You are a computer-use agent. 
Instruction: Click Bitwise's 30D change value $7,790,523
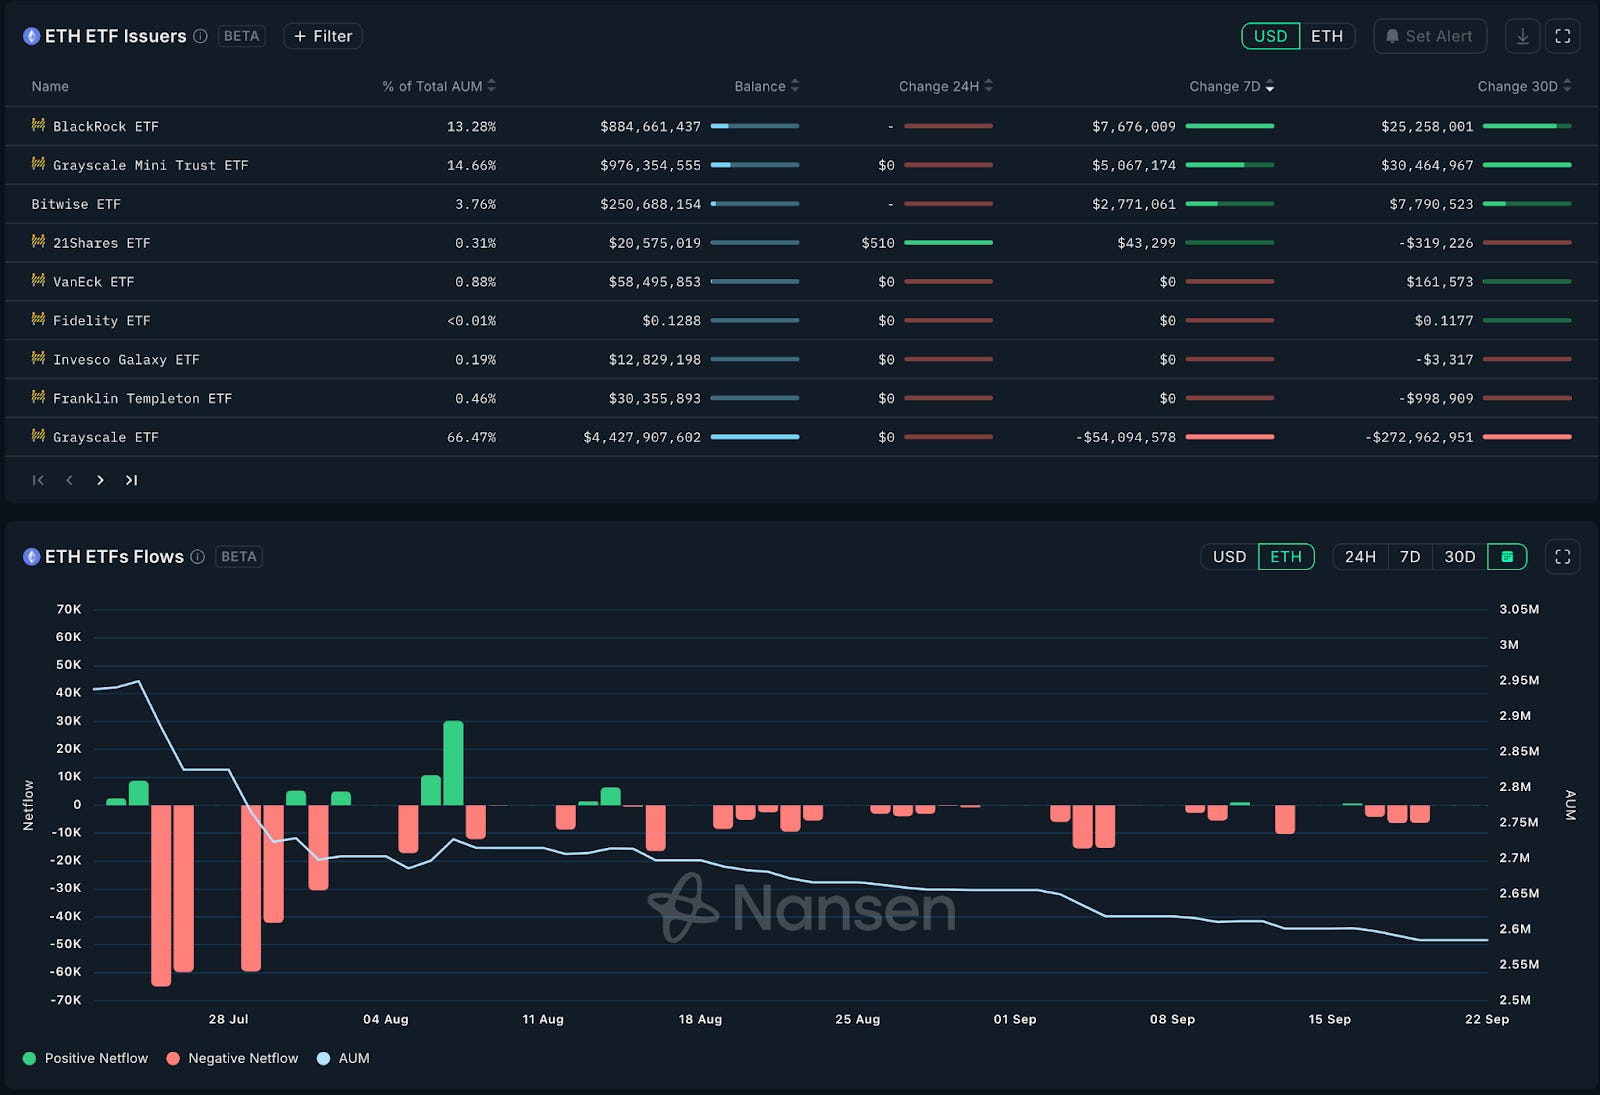tap(1432, 204)
